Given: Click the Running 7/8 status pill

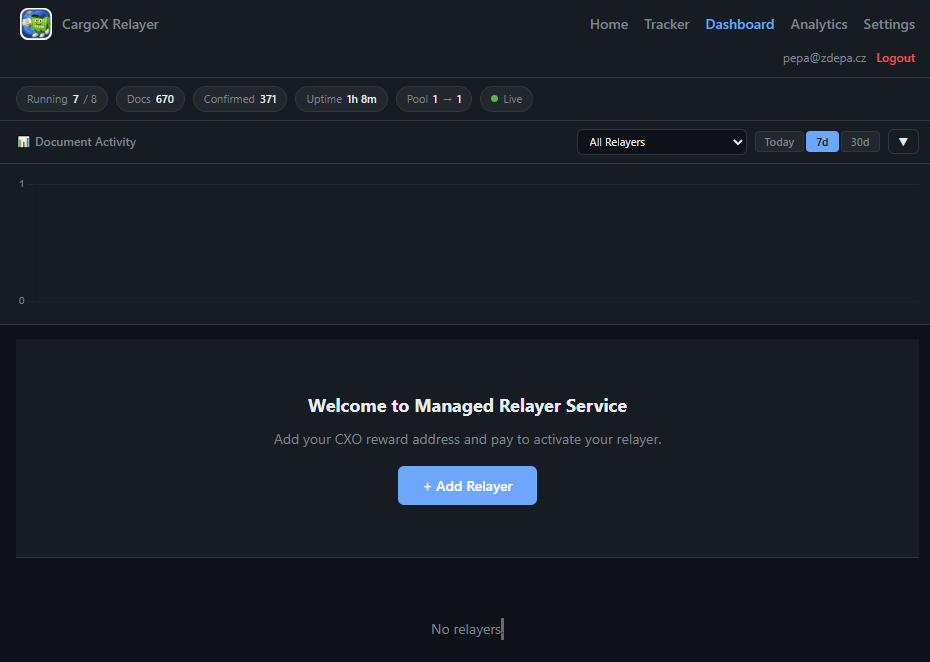Looking at the screenshot, I should click(x=61, y=98).
